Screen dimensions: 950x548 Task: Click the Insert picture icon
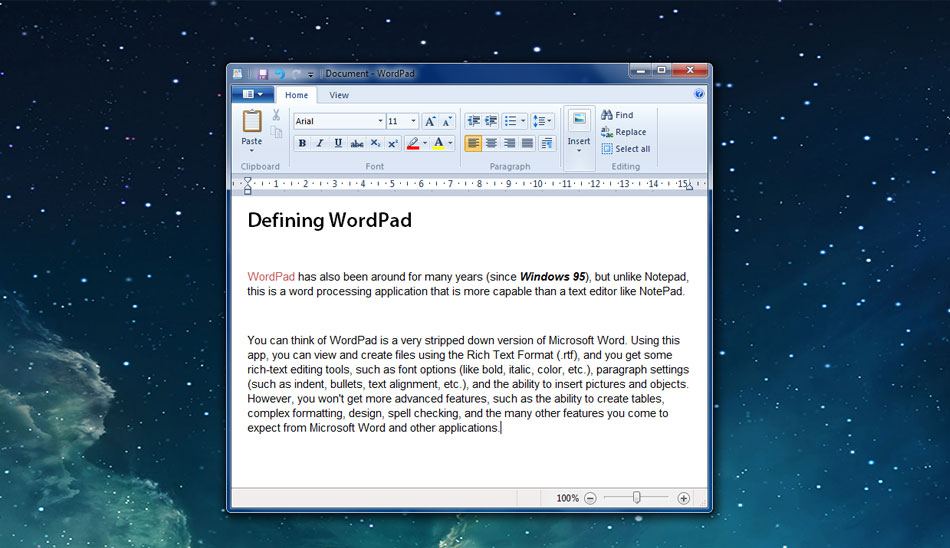[579, 119]
